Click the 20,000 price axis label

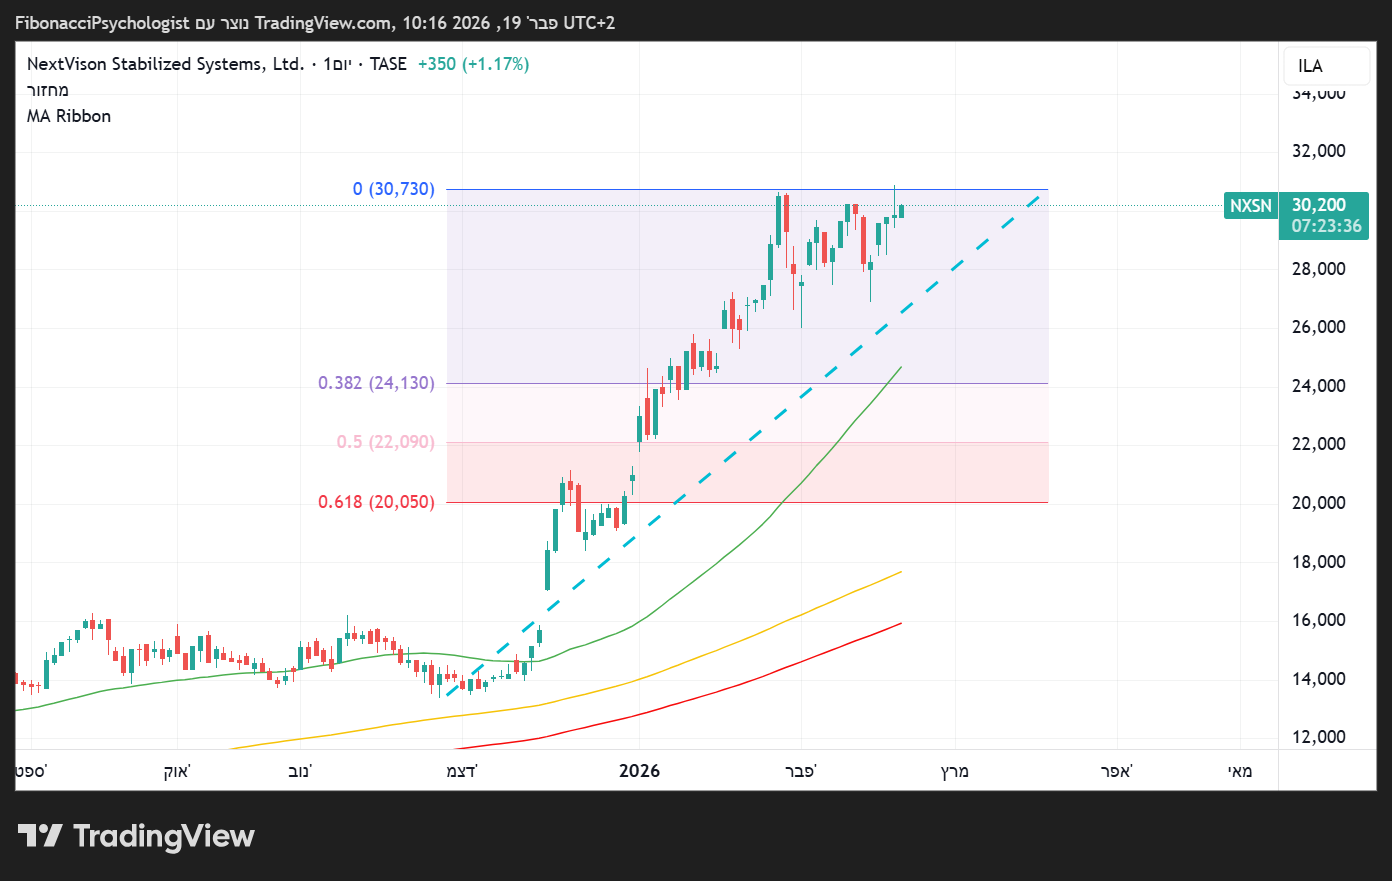tap(1319, 503)
